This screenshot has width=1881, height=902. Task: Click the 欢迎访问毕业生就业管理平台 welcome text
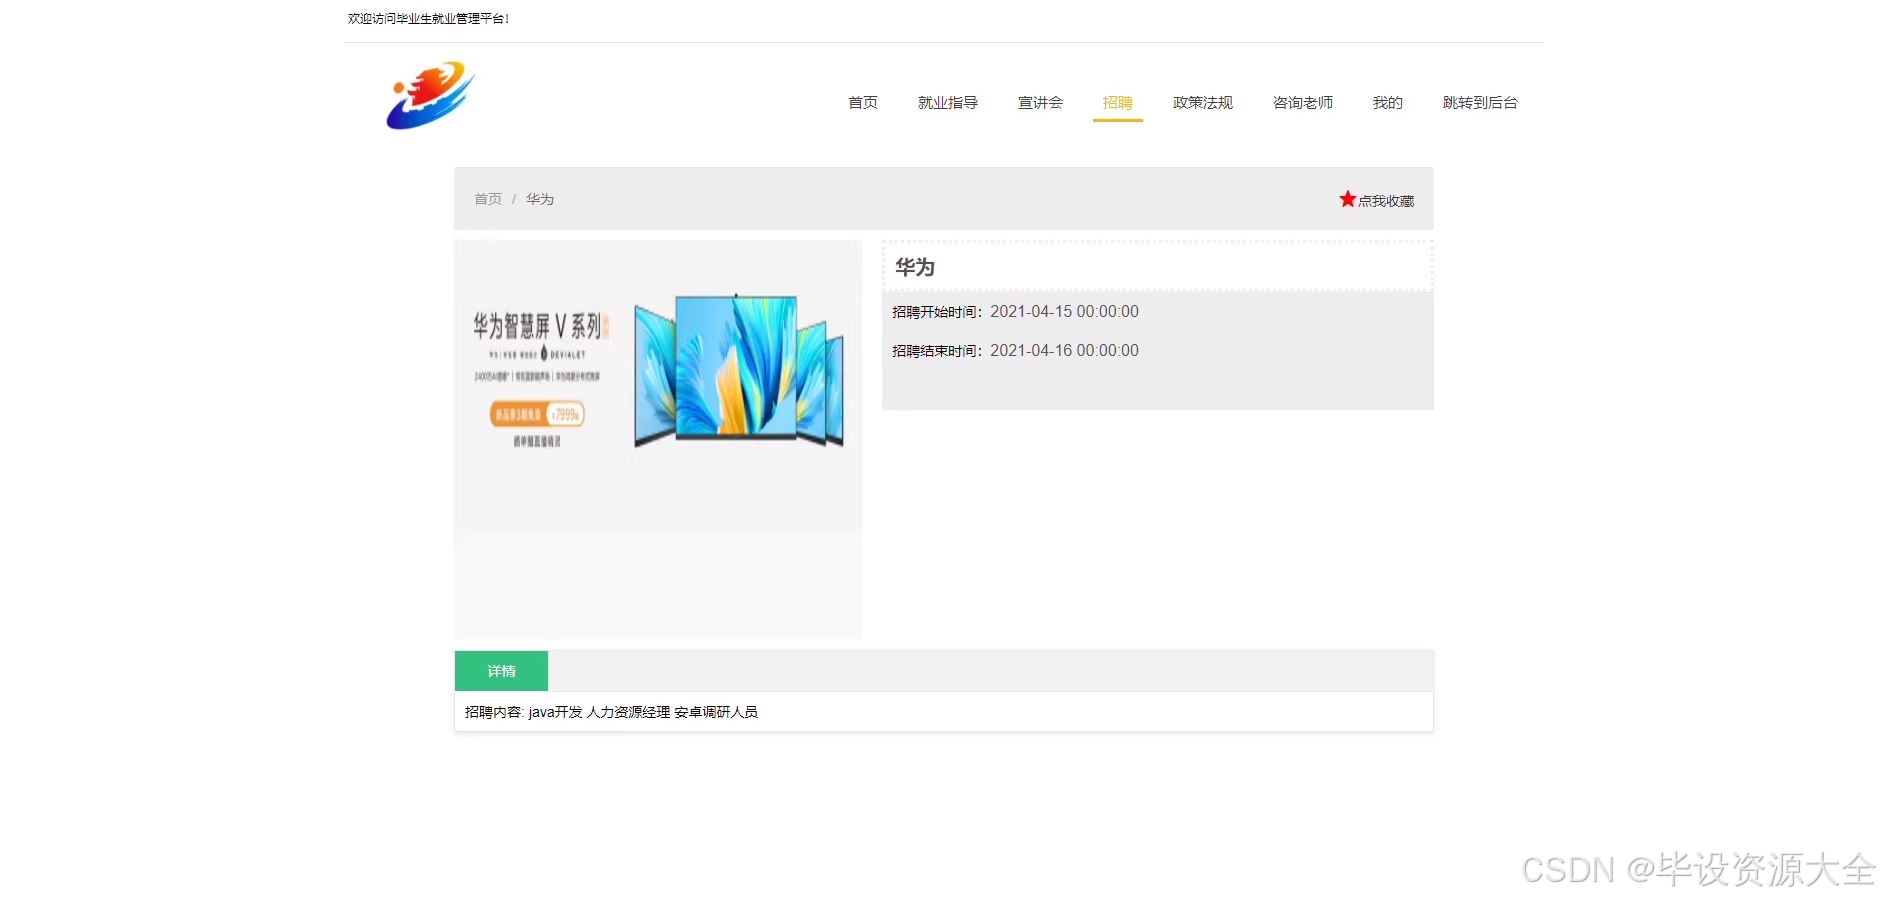(x=429, y=18)
